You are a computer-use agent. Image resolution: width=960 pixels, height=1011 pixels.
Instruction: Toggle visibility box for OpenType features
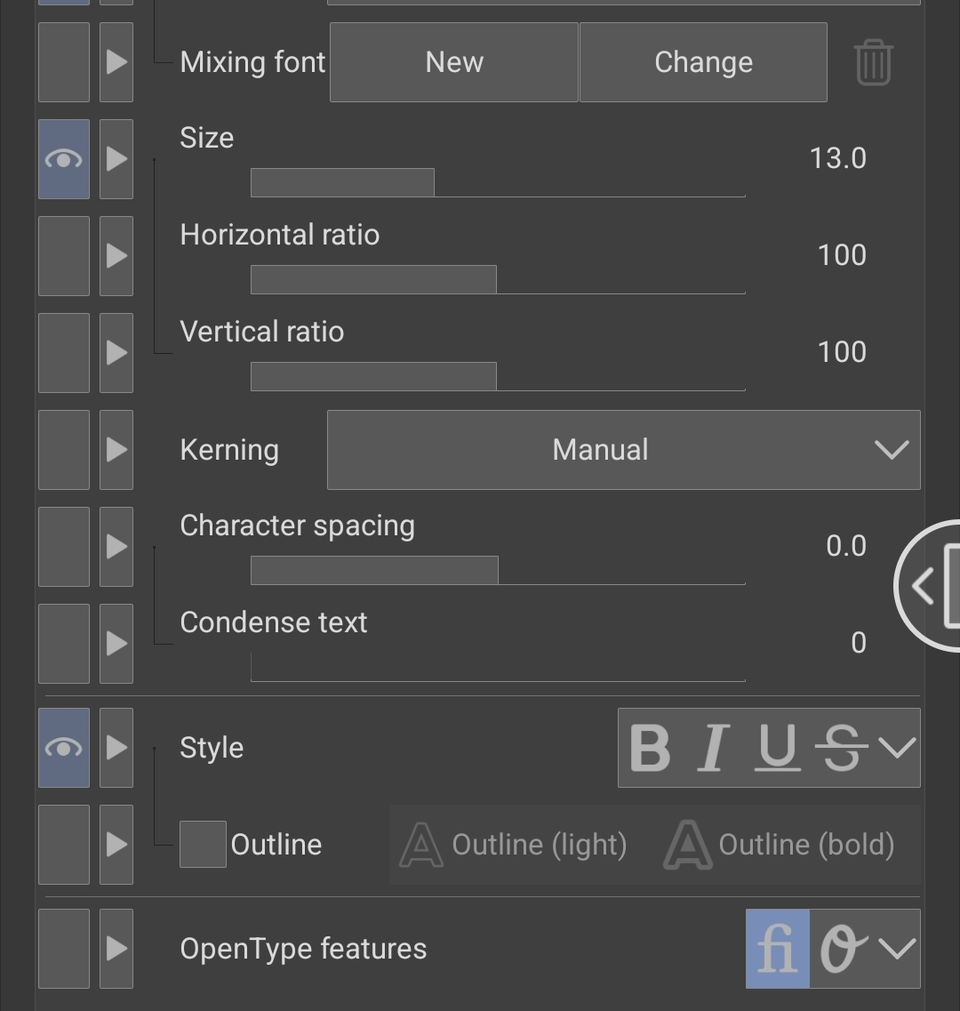pos(64,948)
